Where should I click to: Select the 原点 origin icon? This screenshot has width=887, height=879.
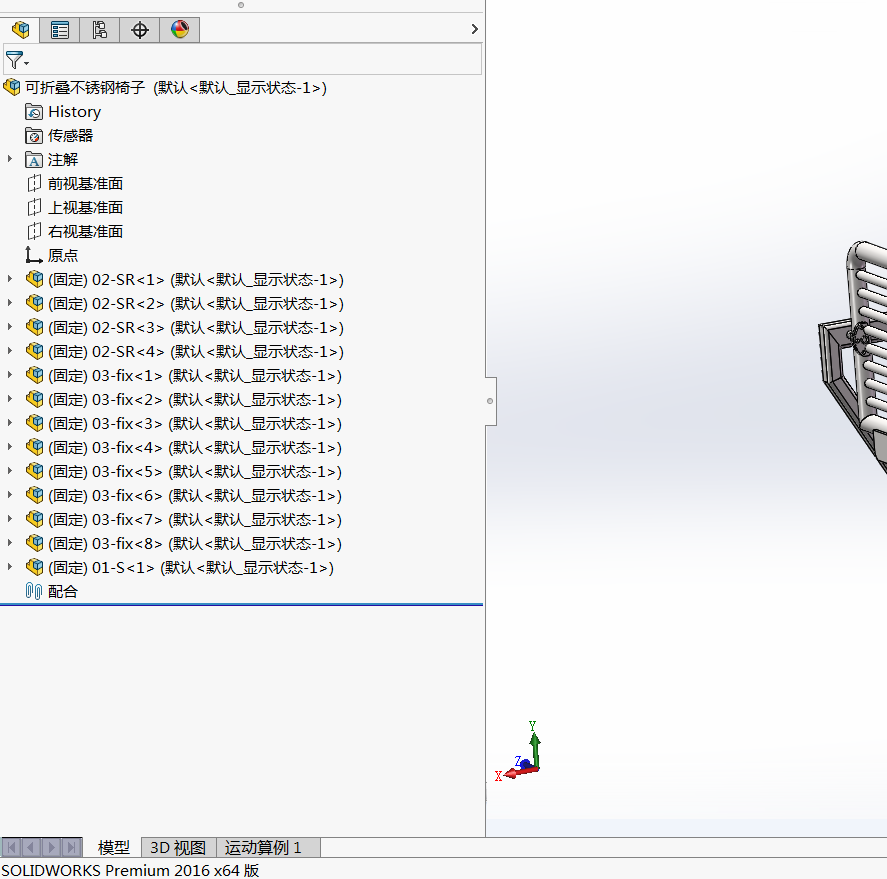point(34,256)
